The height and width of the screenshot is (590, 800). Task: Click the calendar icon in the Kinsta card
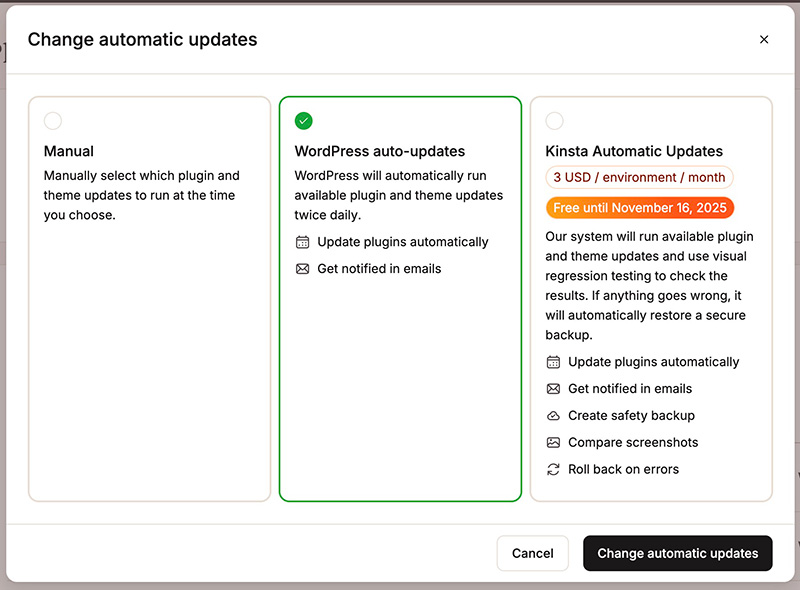click(x=554, y=362)
